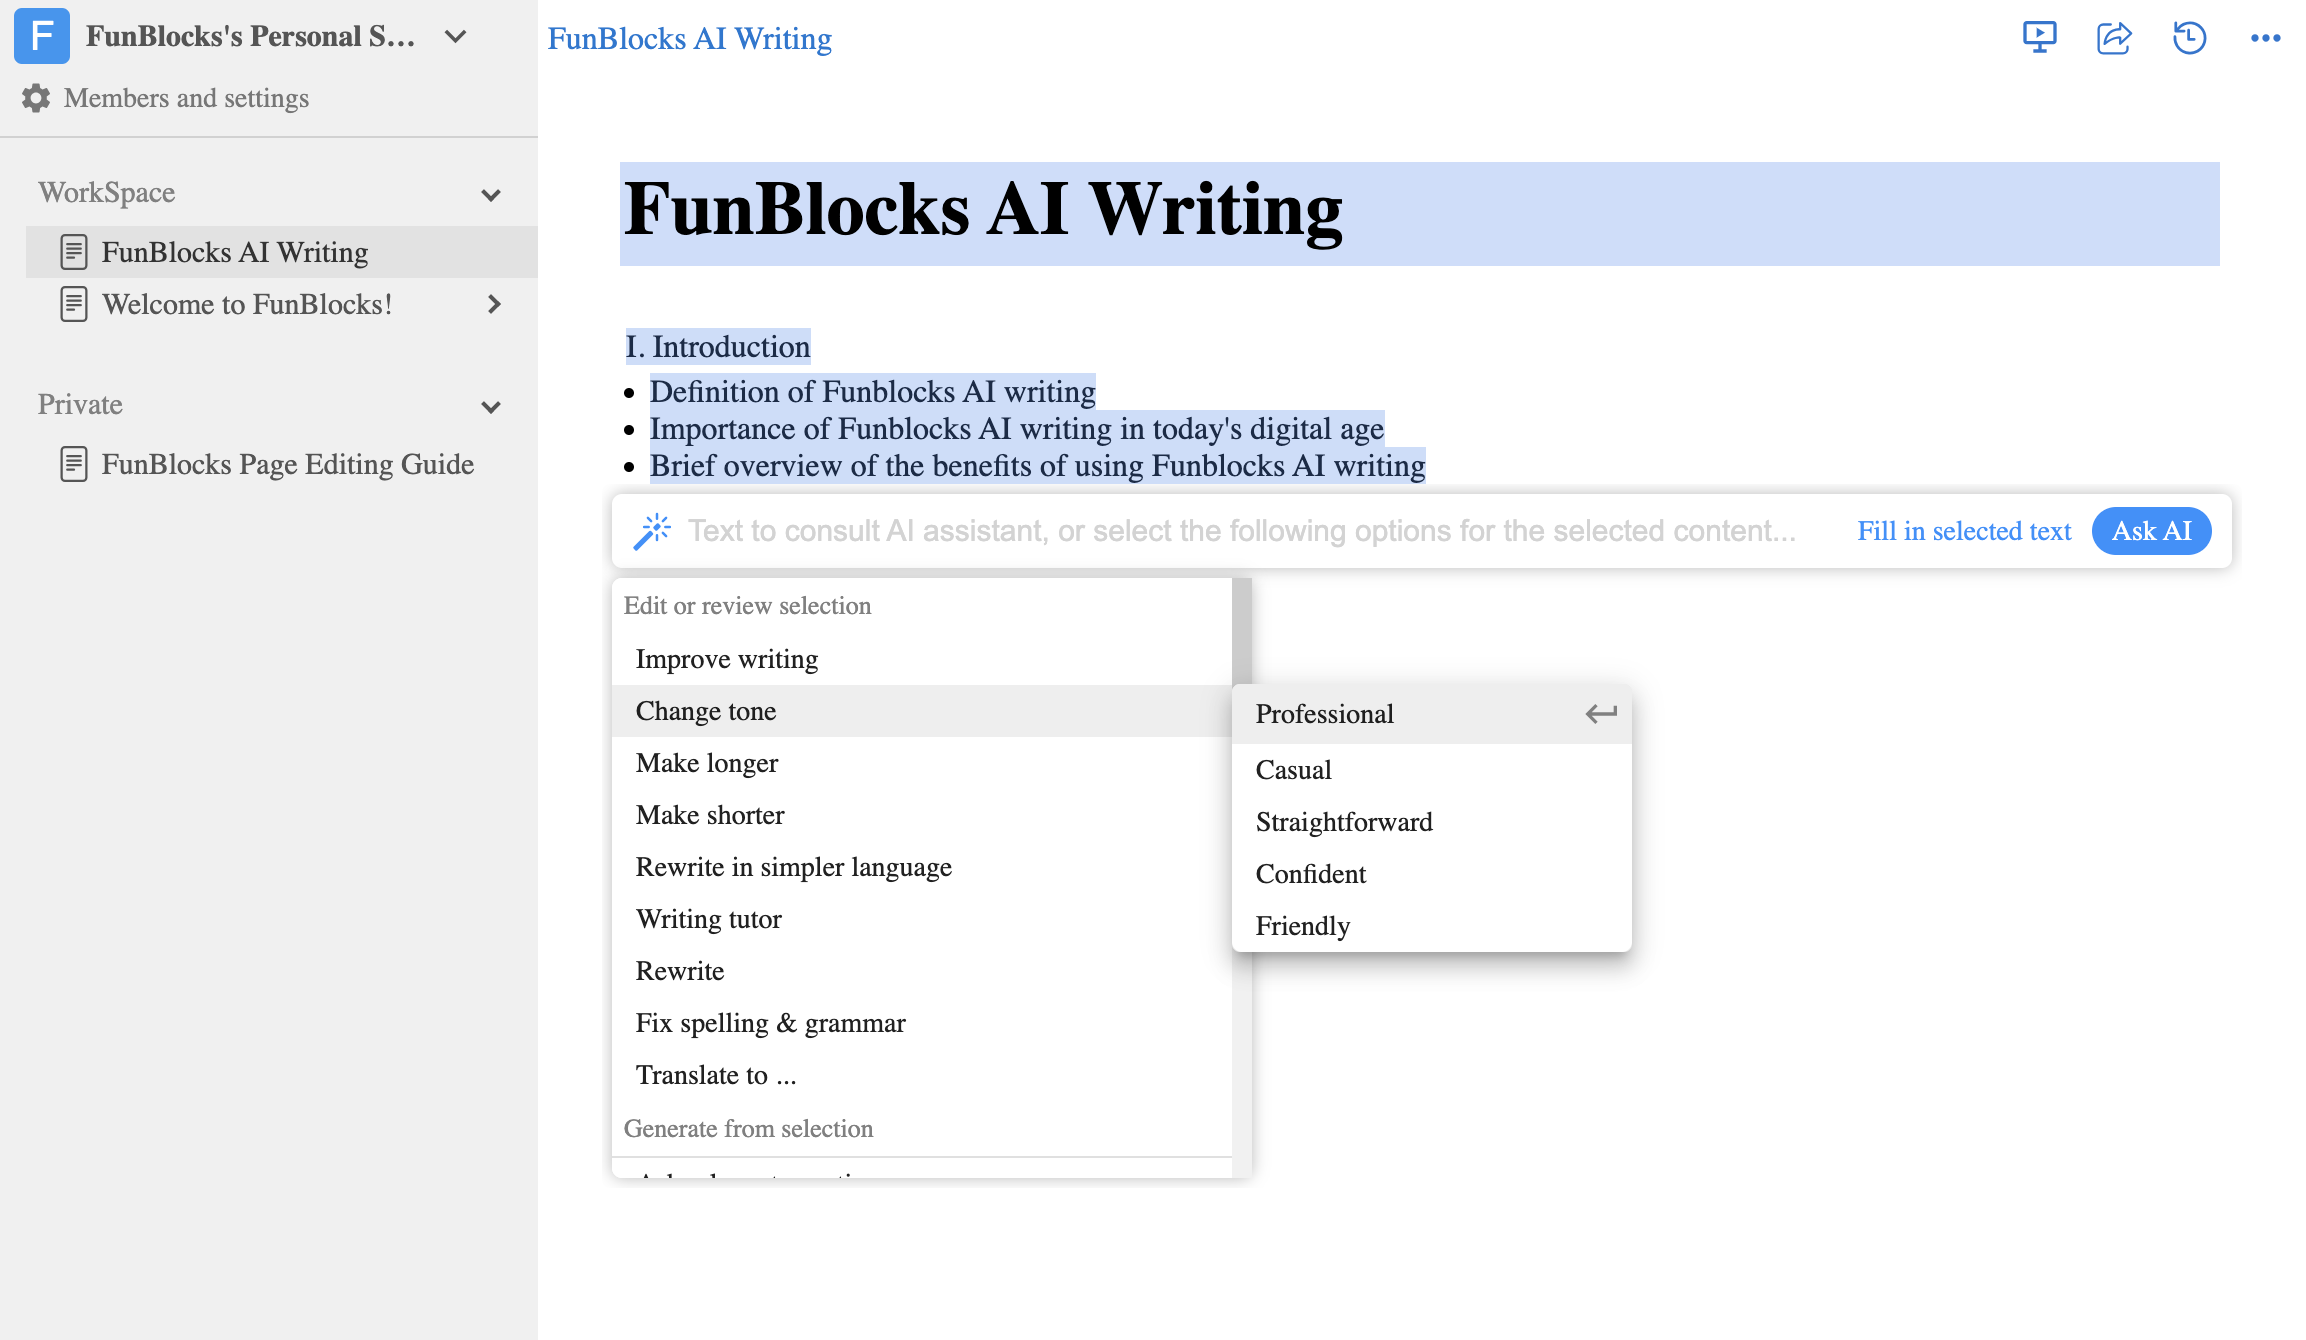This screenshot has height=1340, width=2306.
Task: Open the workspace switcher chevron
Action: tap(456, 37)
